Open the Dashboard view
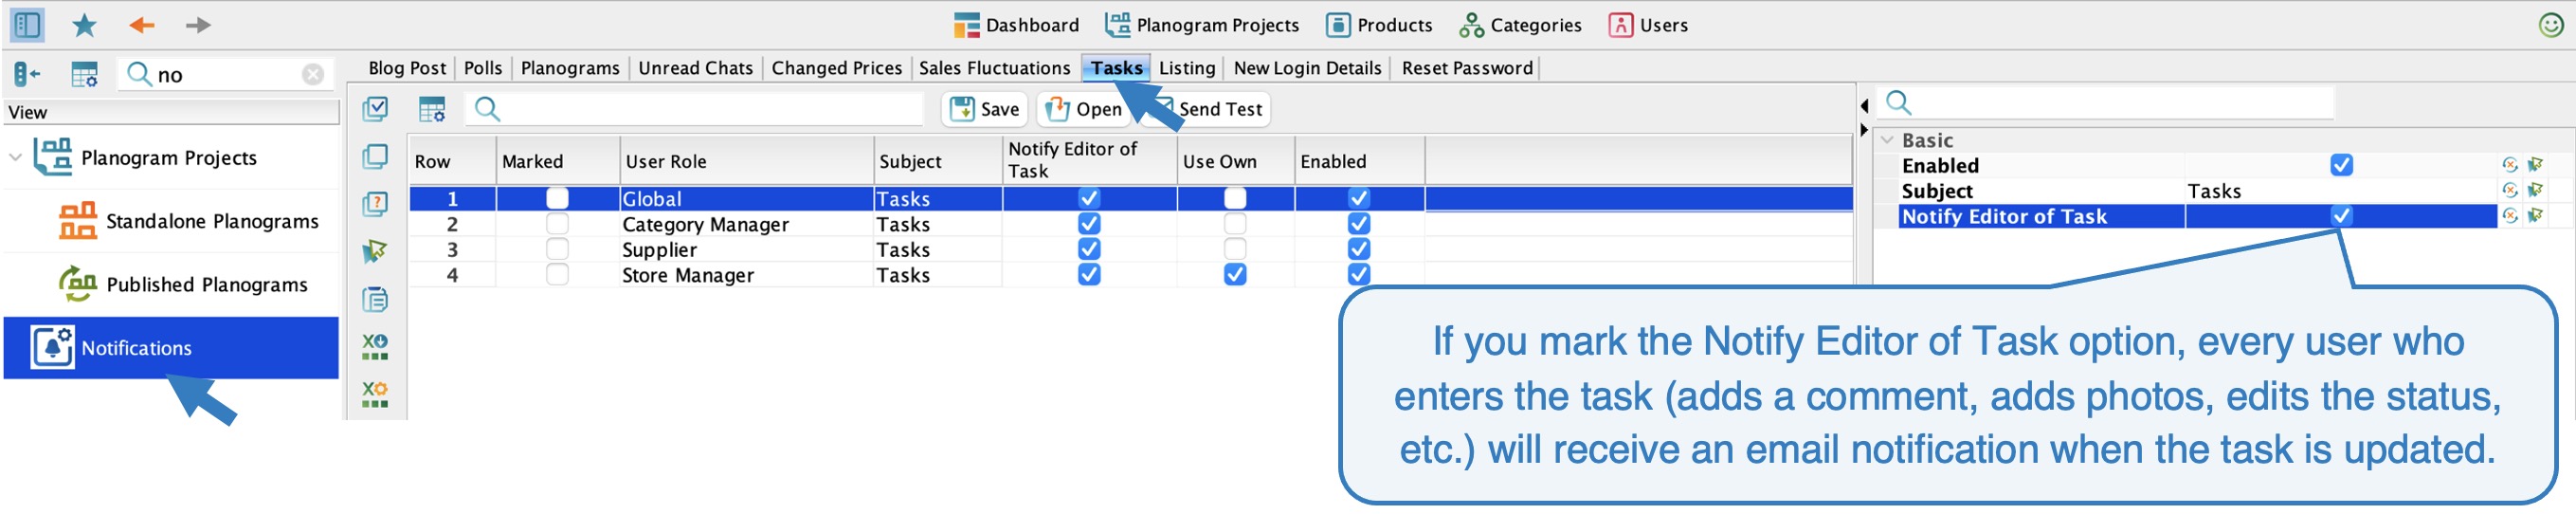The height and width of the screenshot is (514, 2576). pos(1016,25)
